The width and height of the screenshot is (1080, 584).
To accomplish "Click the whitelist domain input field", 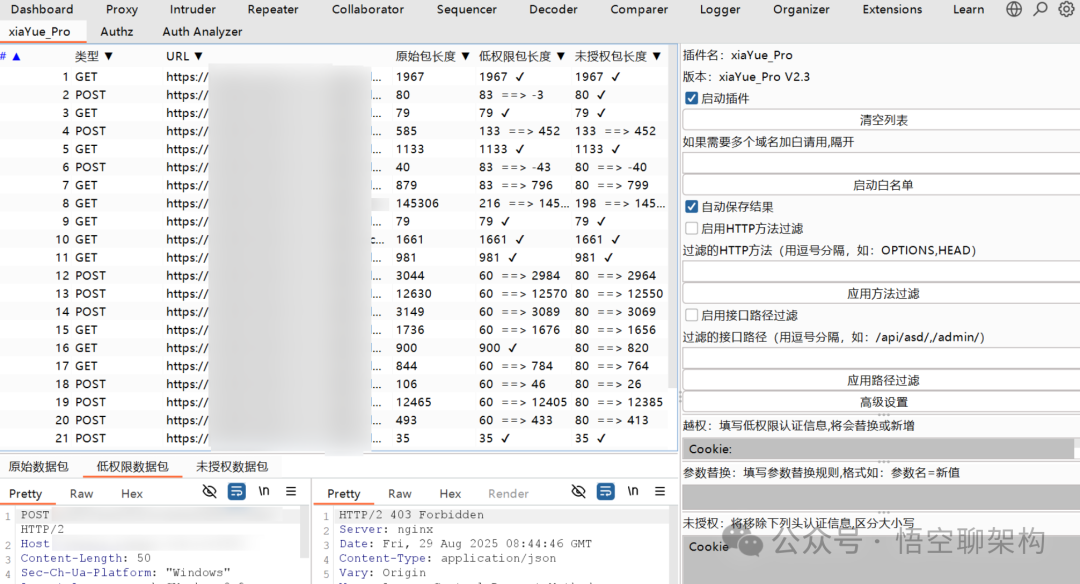I will point(882,163).
